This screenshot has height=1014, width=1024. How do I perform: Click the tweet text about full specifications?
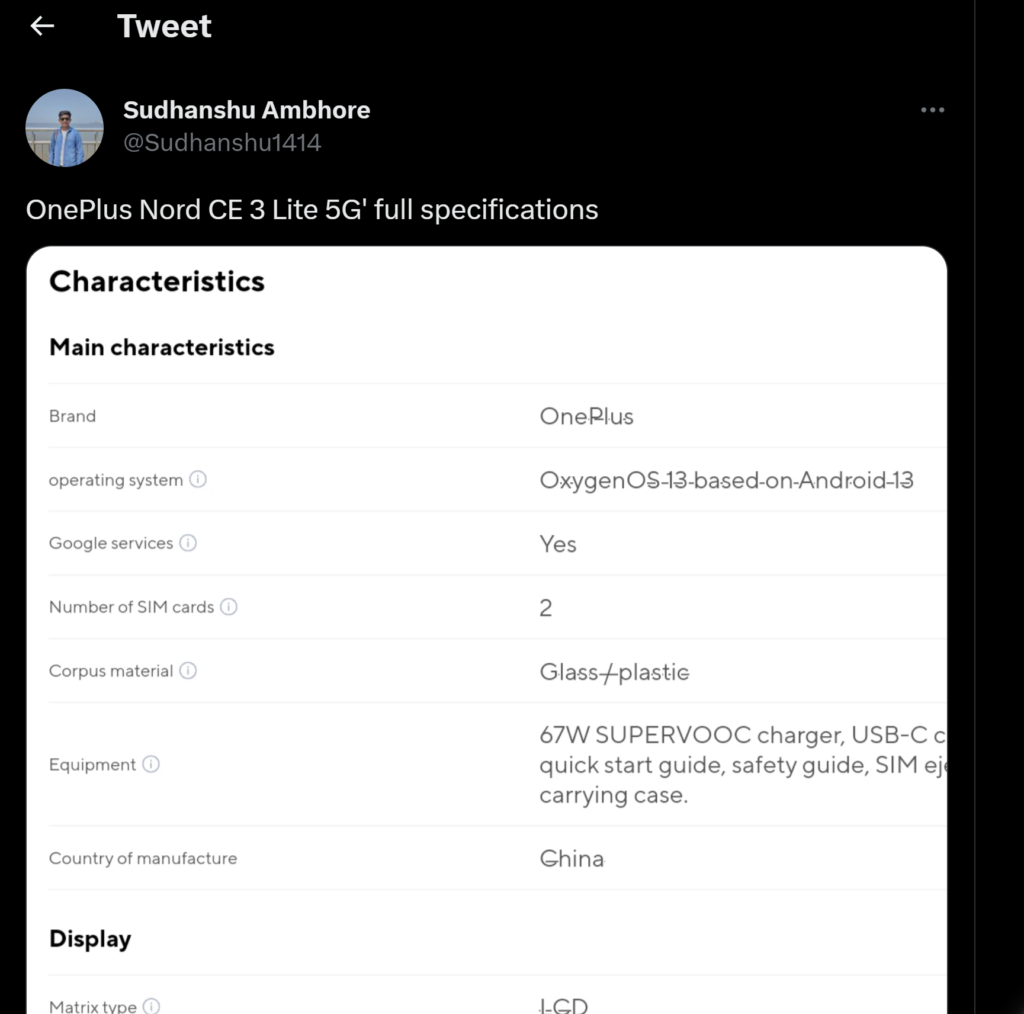tap(310, 210)
